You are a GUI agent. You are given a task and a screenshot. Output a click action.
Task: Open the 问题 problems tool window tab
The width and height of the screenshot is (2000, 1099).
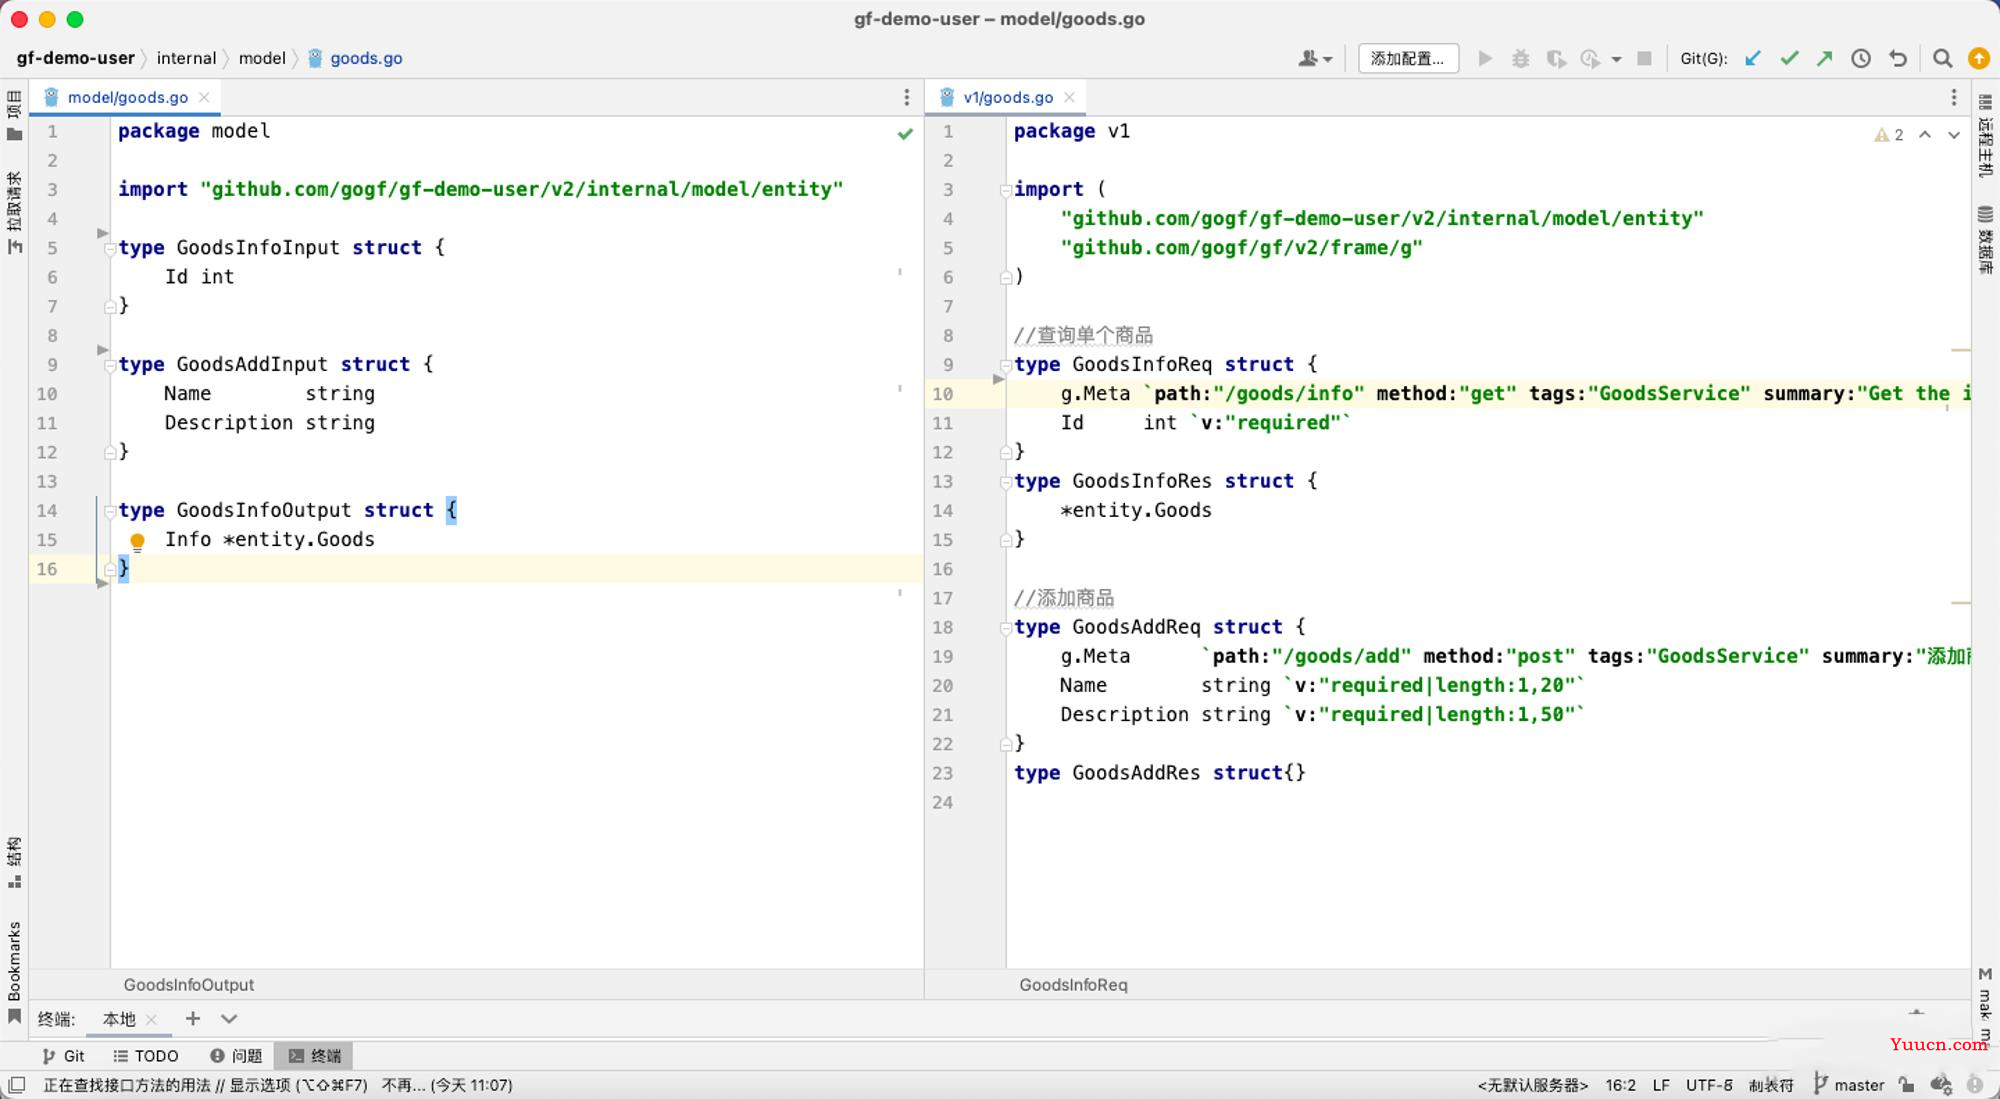[x=236, y=1055]
